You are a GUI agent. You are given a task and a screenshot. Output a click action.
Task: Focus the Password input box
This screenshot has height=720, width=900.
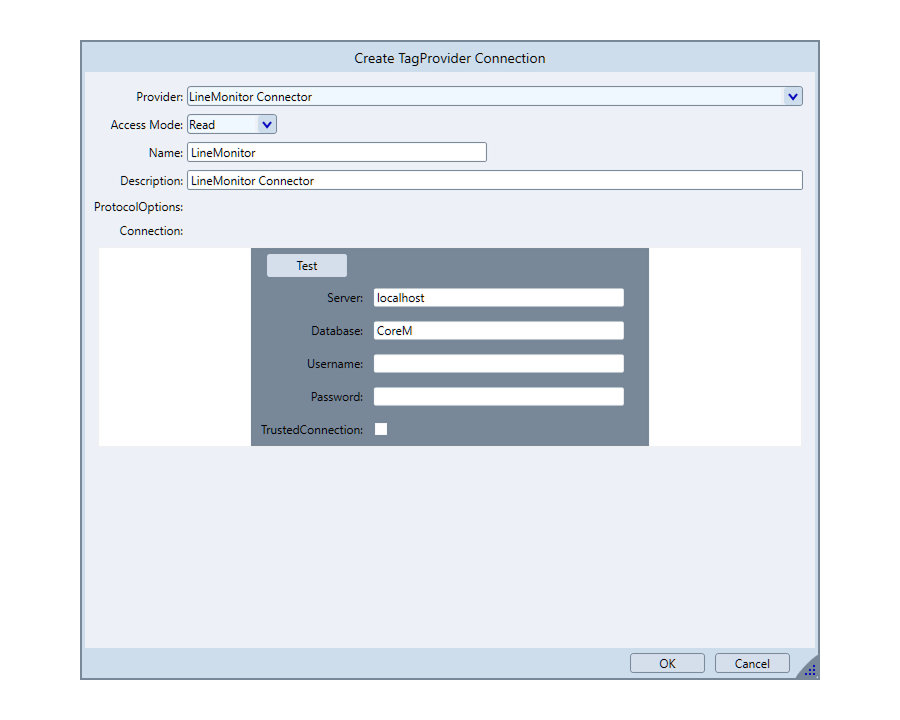tap(498, 397)
